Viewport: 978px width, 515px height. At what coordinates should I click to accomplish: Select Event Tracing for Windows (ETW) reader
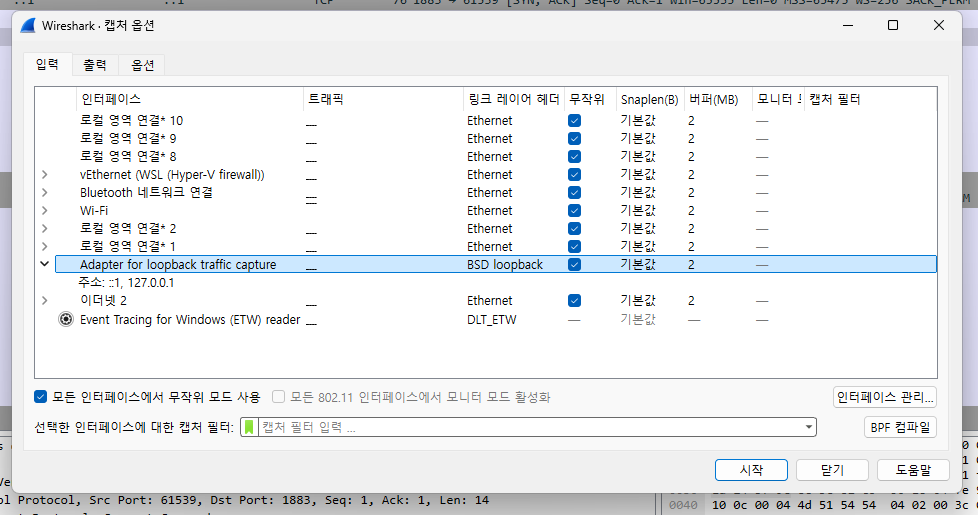tap(190, 319)
